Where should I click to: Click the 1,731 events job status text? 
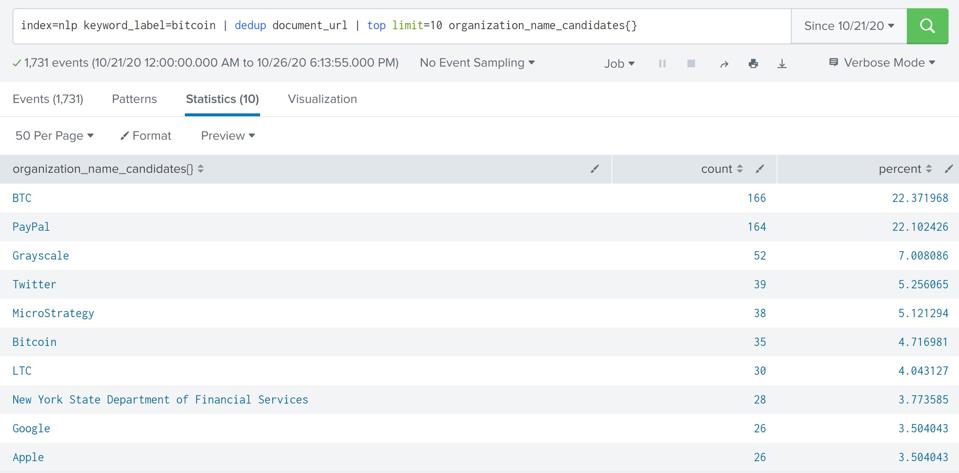pyautogui.click(x=206, y=62)
